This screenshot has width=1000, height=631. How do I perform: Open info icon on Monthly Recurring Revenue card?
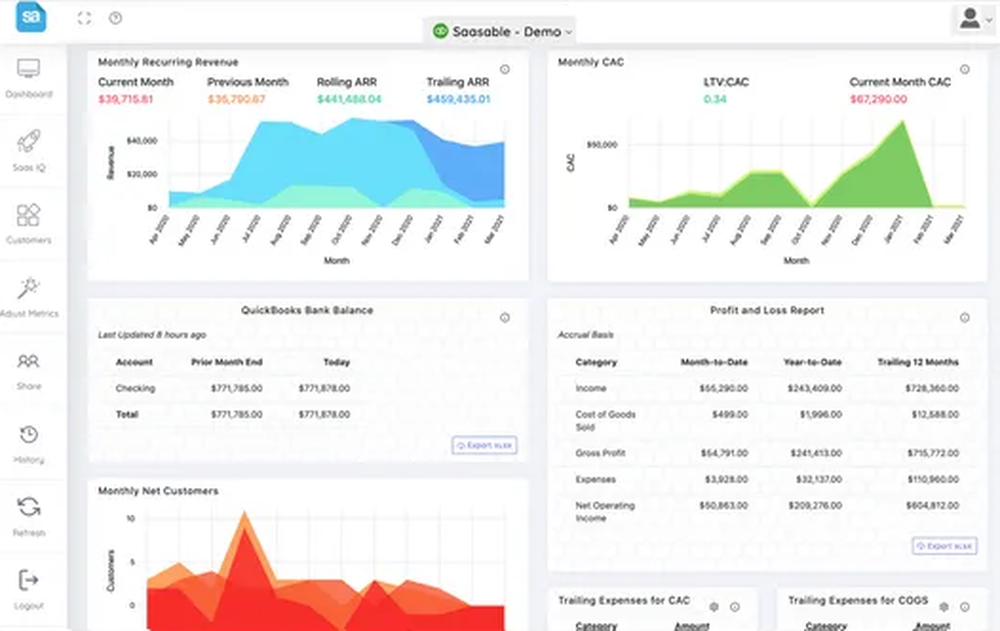504,69
